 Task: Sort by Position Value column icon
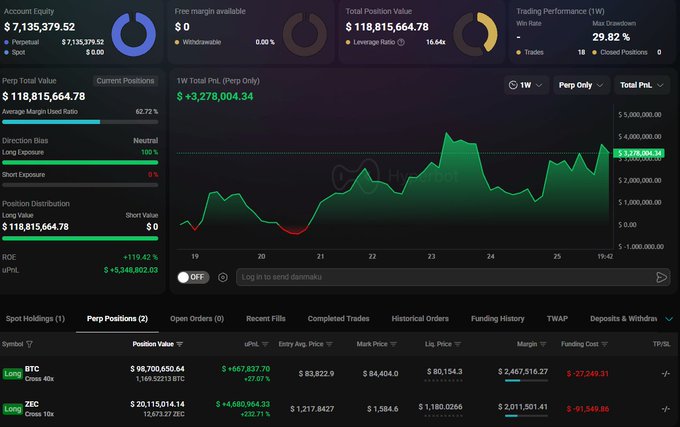pyautogui.click(x=180, y=344)
